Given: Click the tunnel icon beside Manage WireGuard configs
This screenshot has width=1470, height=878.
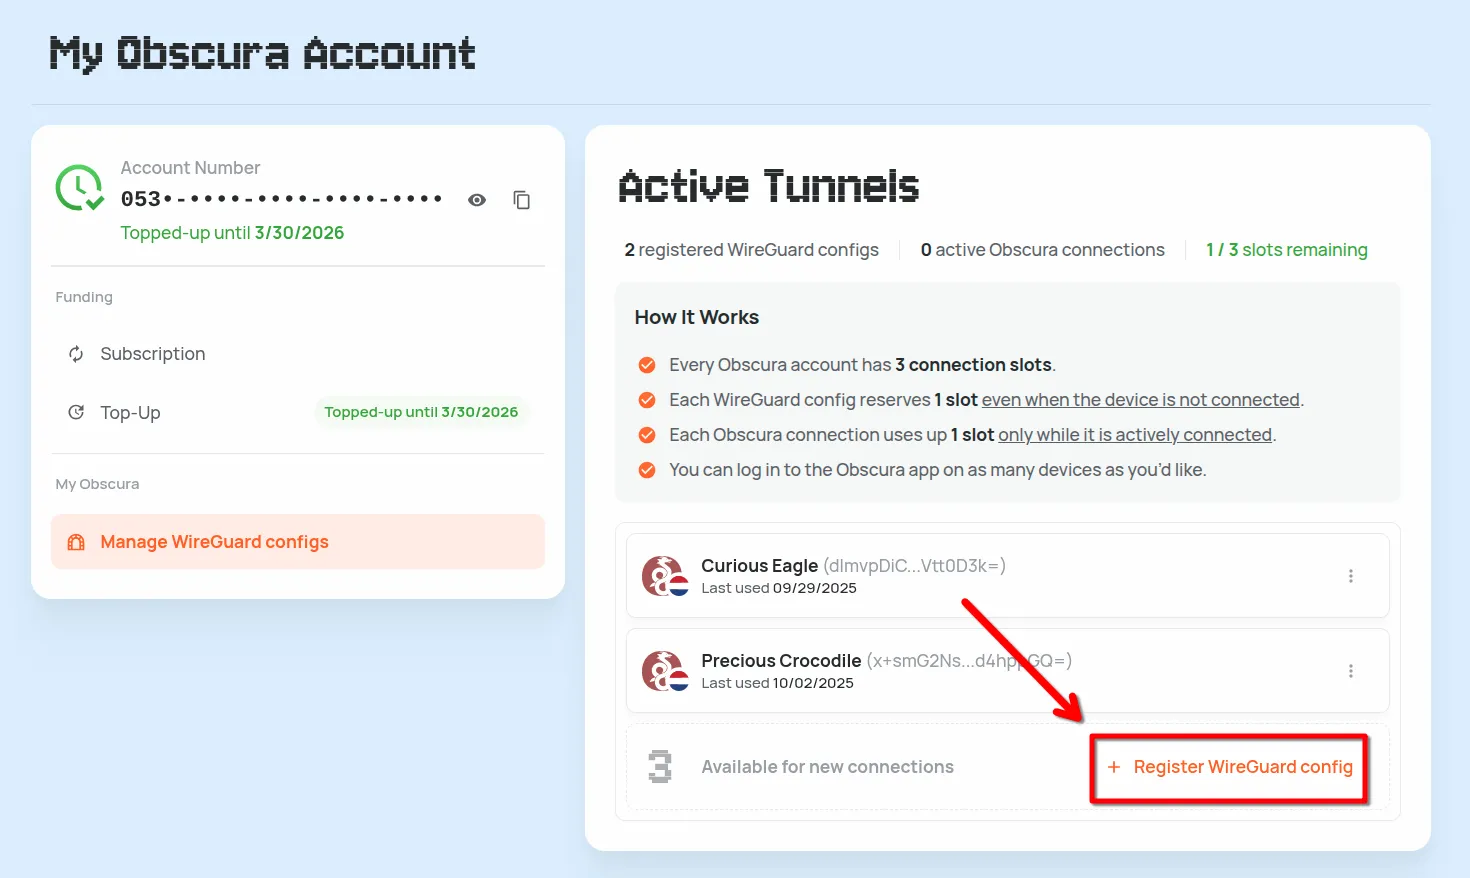Looking at the screenshot, I should point(76,541).
